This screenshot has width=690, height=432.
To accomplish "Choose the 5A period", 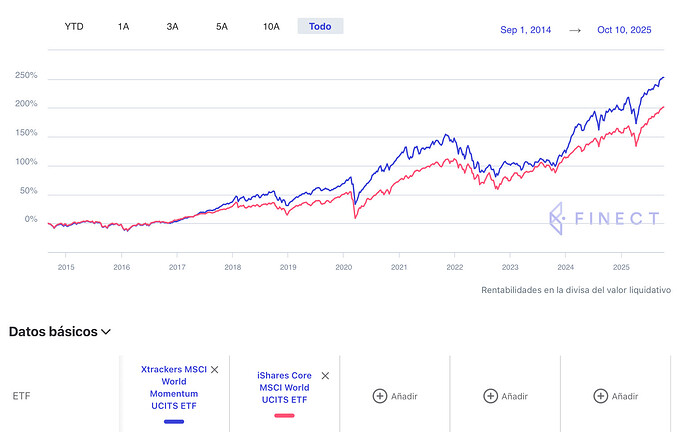I will (x=221, y=26).
